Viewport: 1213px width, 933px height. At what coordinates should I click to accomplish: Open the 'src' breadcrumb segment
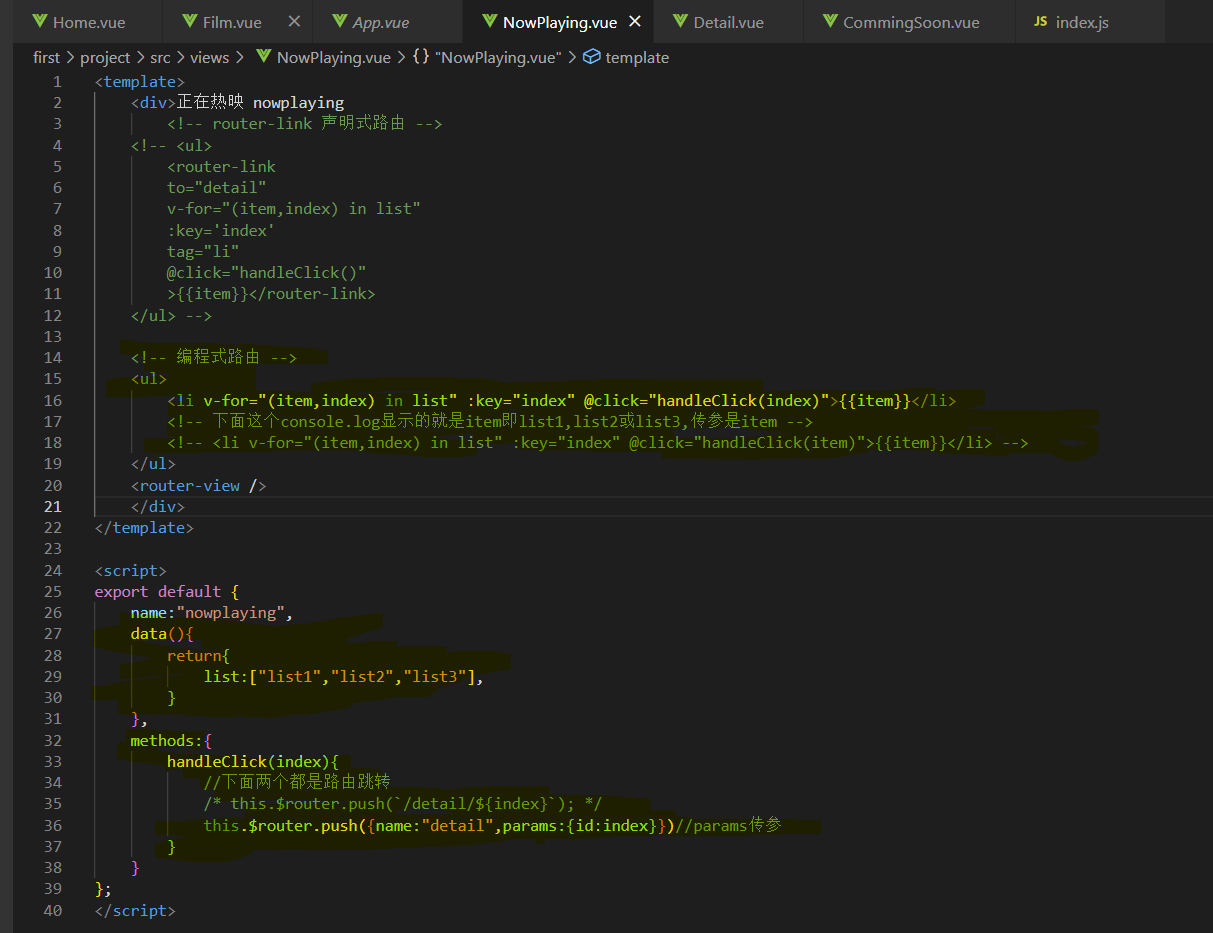click(x=160, y=57)
